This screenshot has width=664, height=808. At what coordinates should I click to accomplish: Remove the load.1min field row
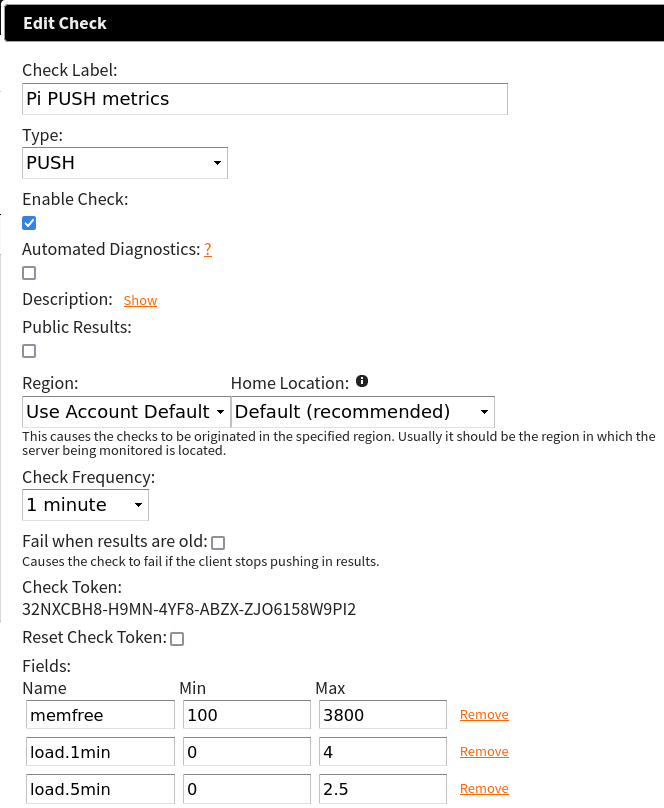point(484,752)
